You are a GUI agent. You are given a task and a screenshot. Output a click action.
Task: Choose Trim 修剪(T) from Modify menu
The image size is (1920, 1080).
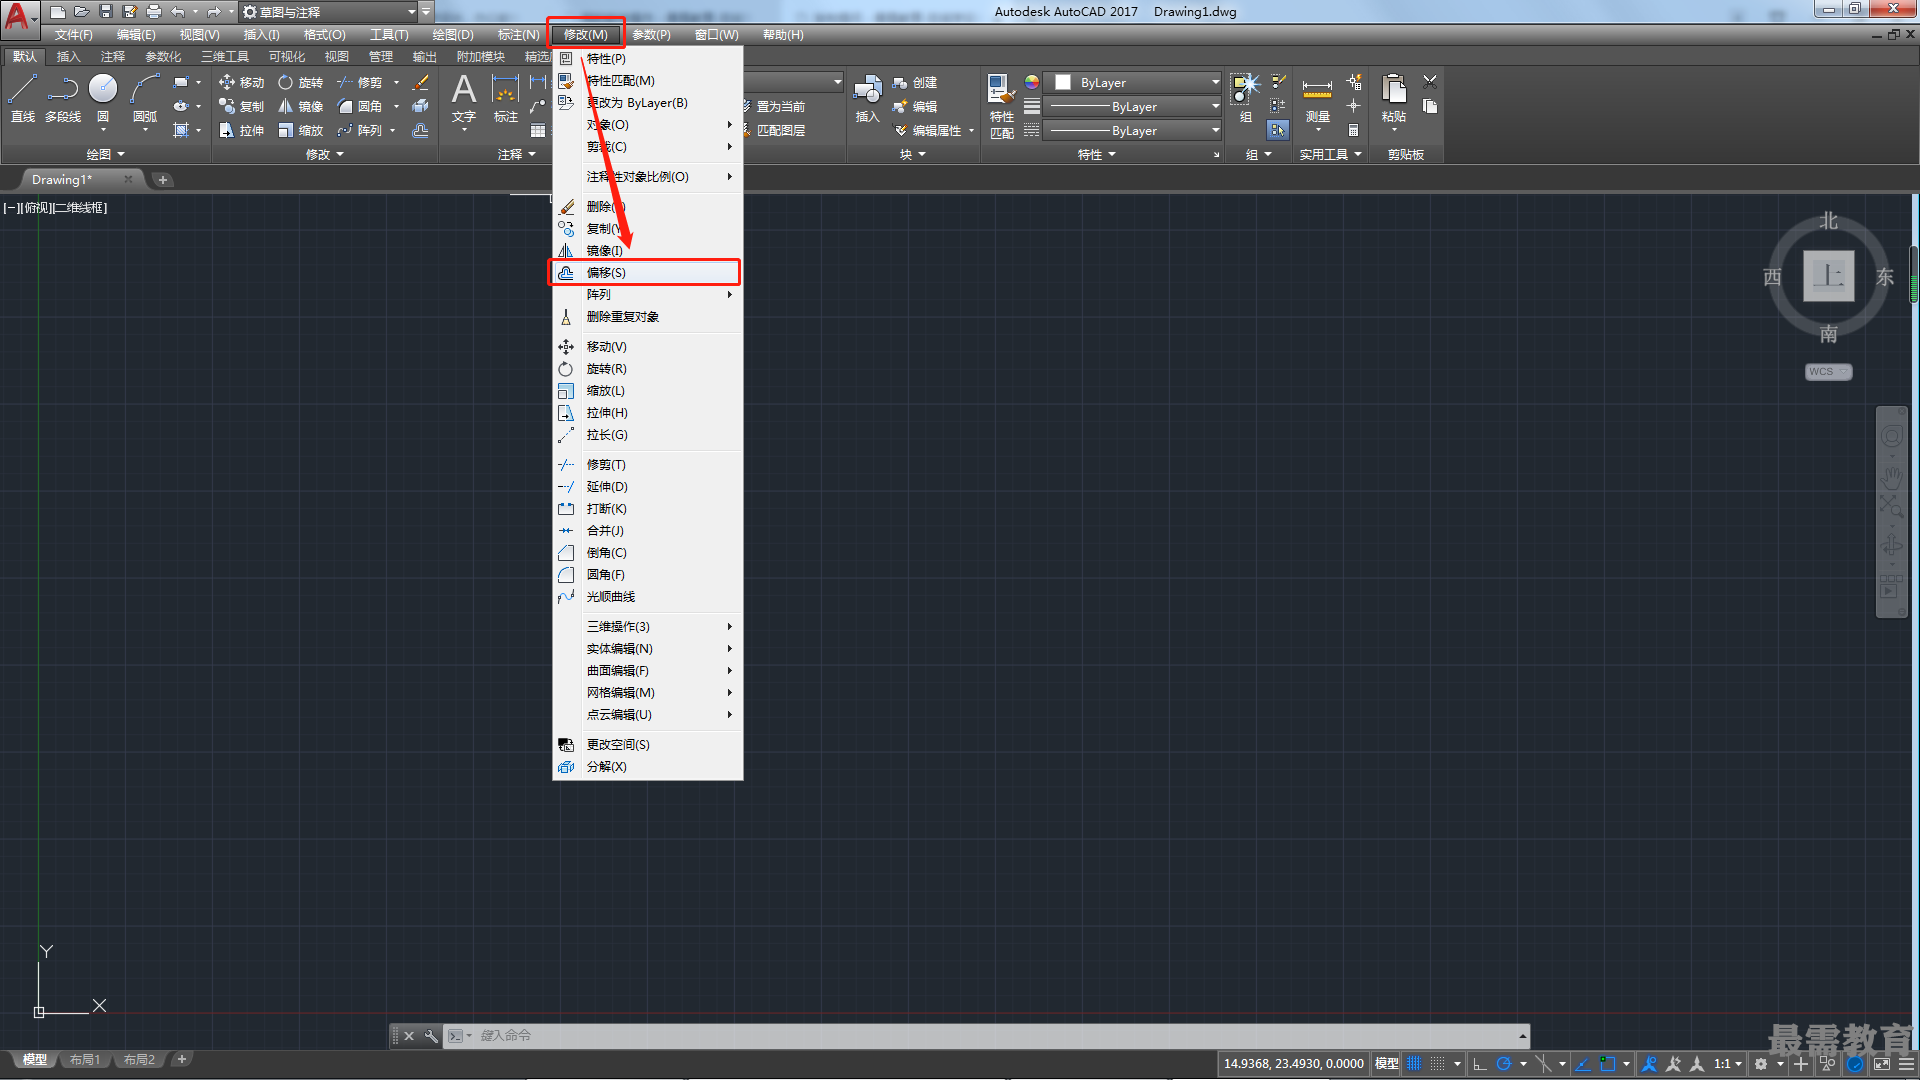(x=648, y=465)
